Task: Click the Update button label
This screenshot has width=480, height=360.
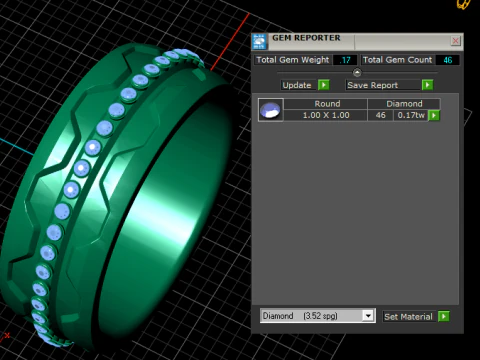Action: 297,85
